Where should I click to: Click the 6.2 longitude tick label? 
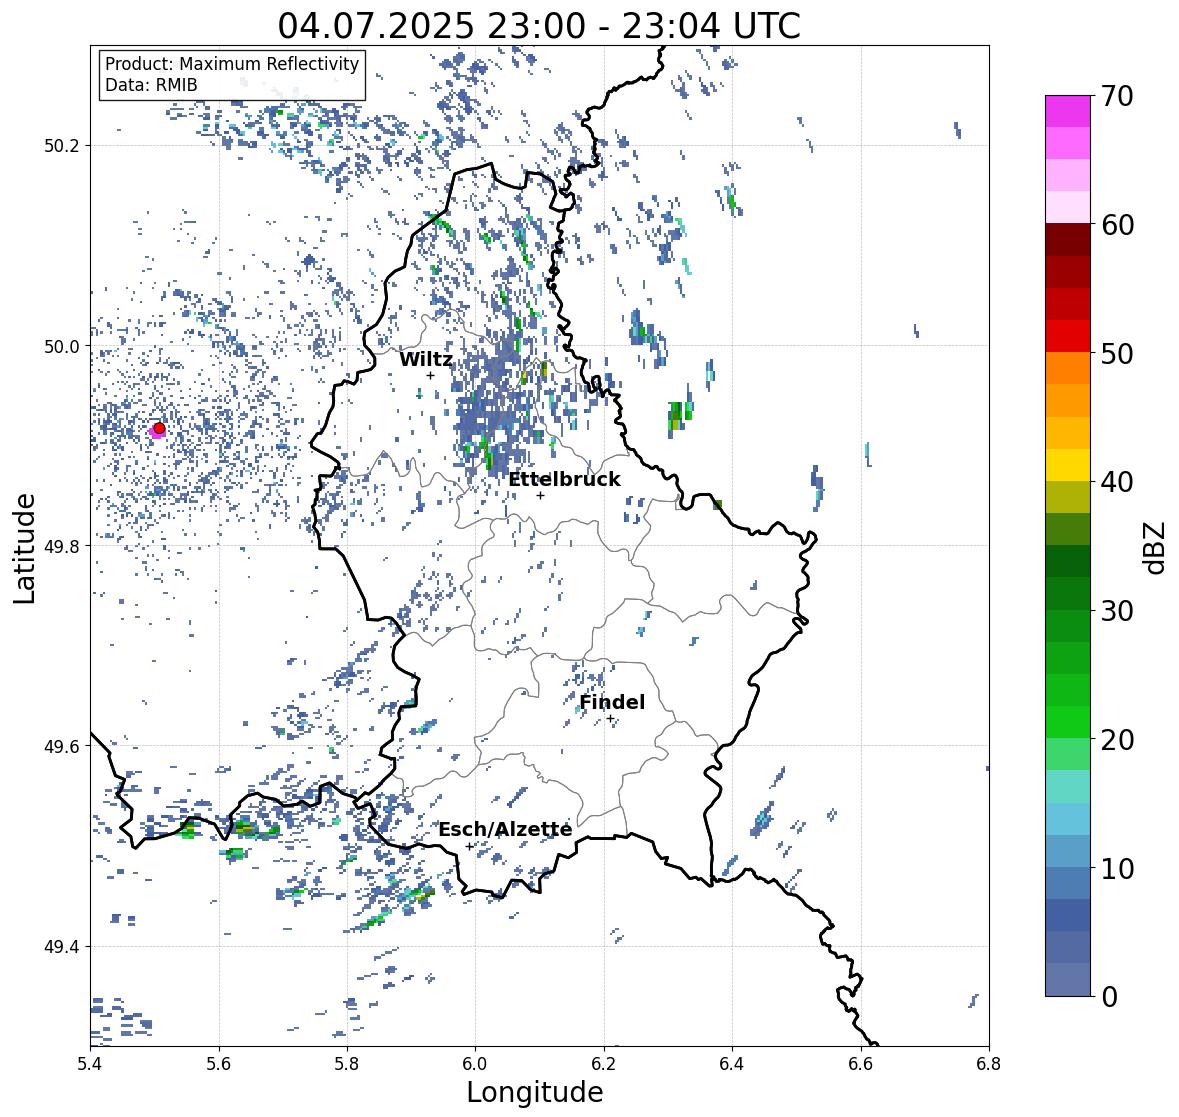tap(604, 1064)
